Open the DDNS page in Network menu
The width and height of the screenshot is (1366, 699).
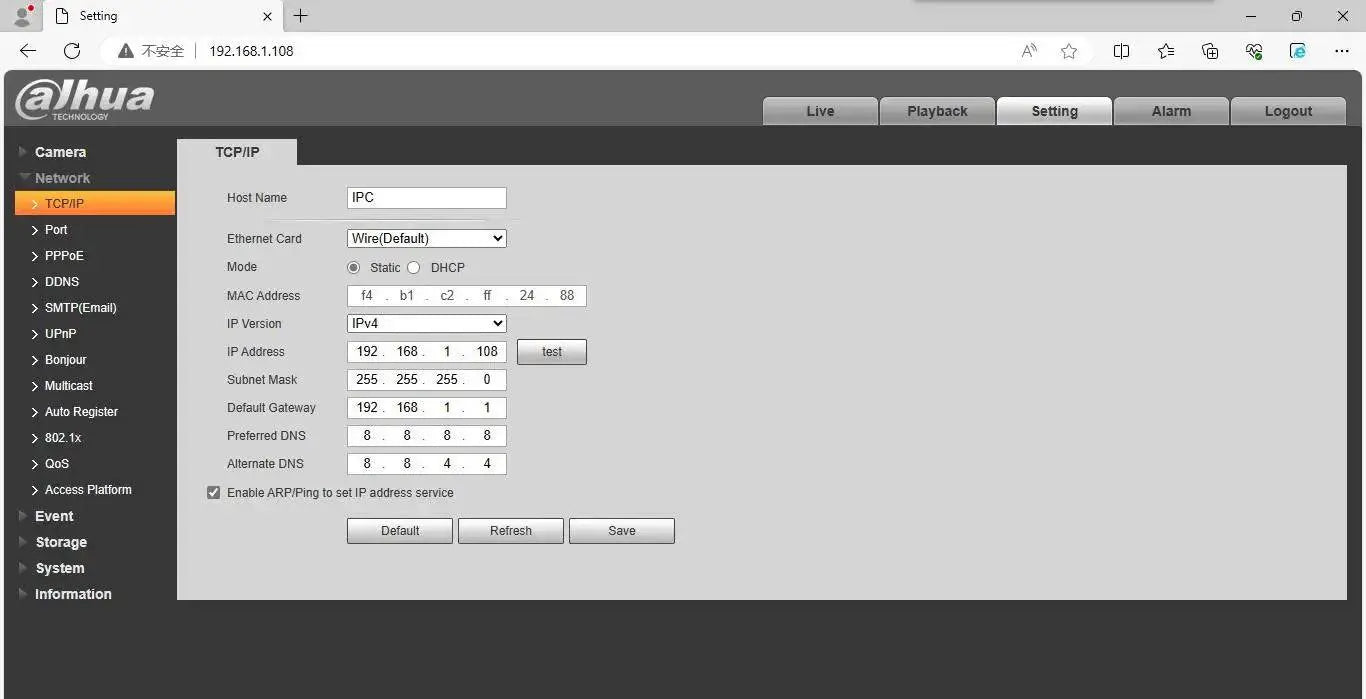62,282
